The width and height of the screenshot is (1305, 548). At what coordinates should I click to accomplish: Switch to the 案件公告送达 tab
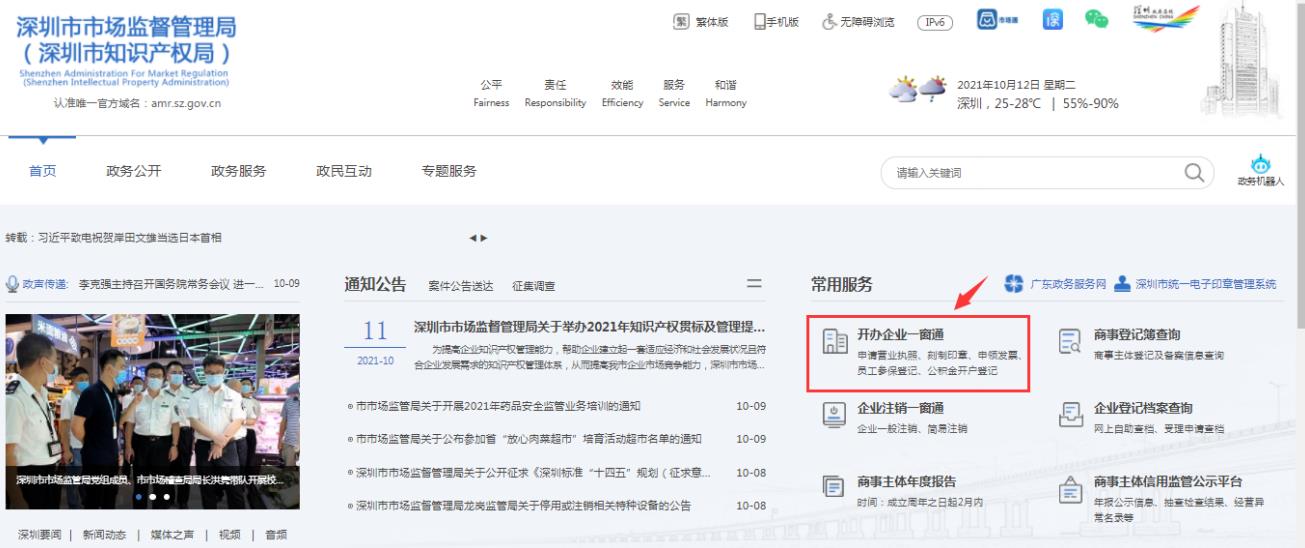pyautogui.click(x=460, y=286)
